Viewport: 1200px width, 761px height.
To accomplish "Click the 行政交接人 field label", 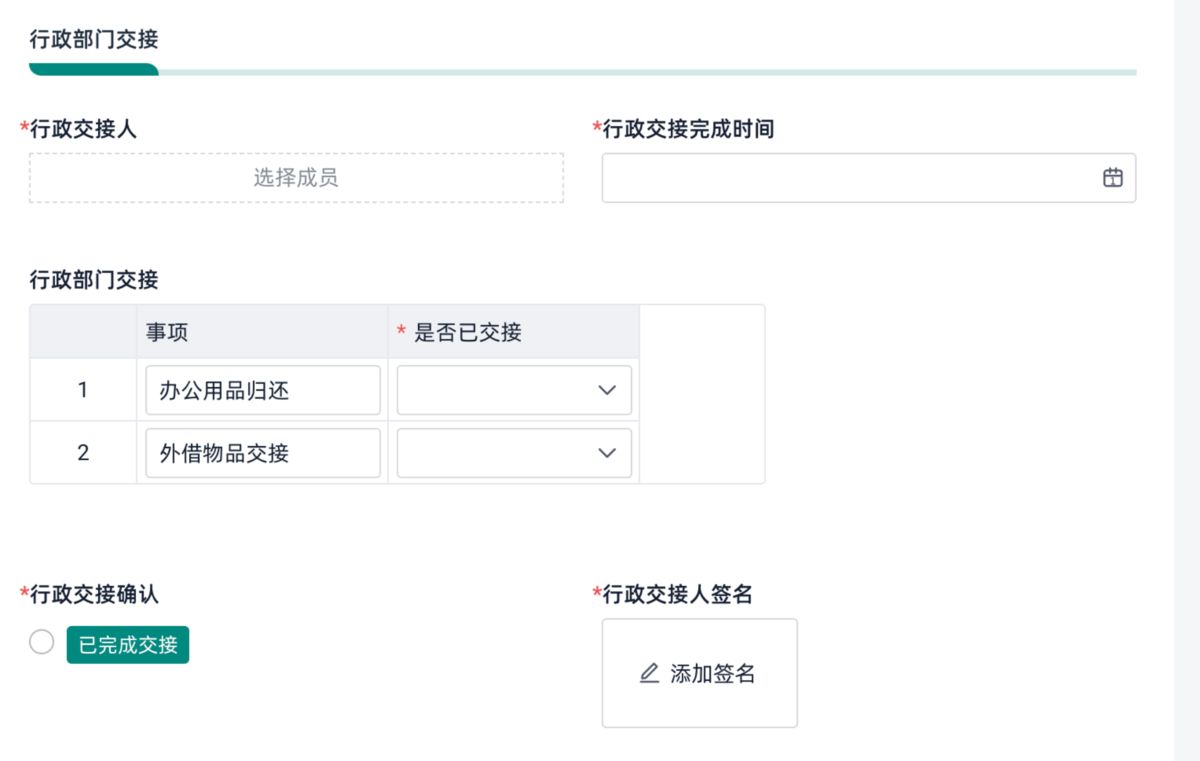I will (x=84, y=129).
